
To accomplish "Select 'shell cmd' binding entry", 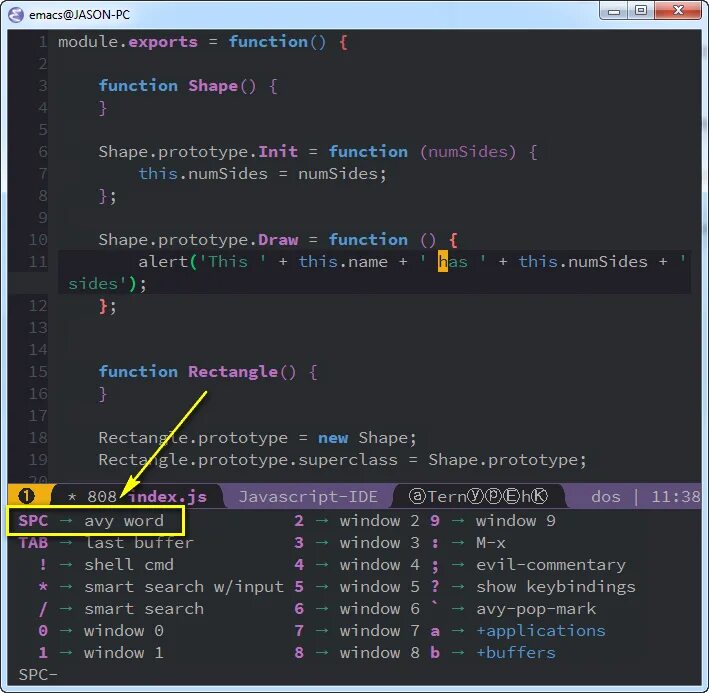I will [106, 565].
